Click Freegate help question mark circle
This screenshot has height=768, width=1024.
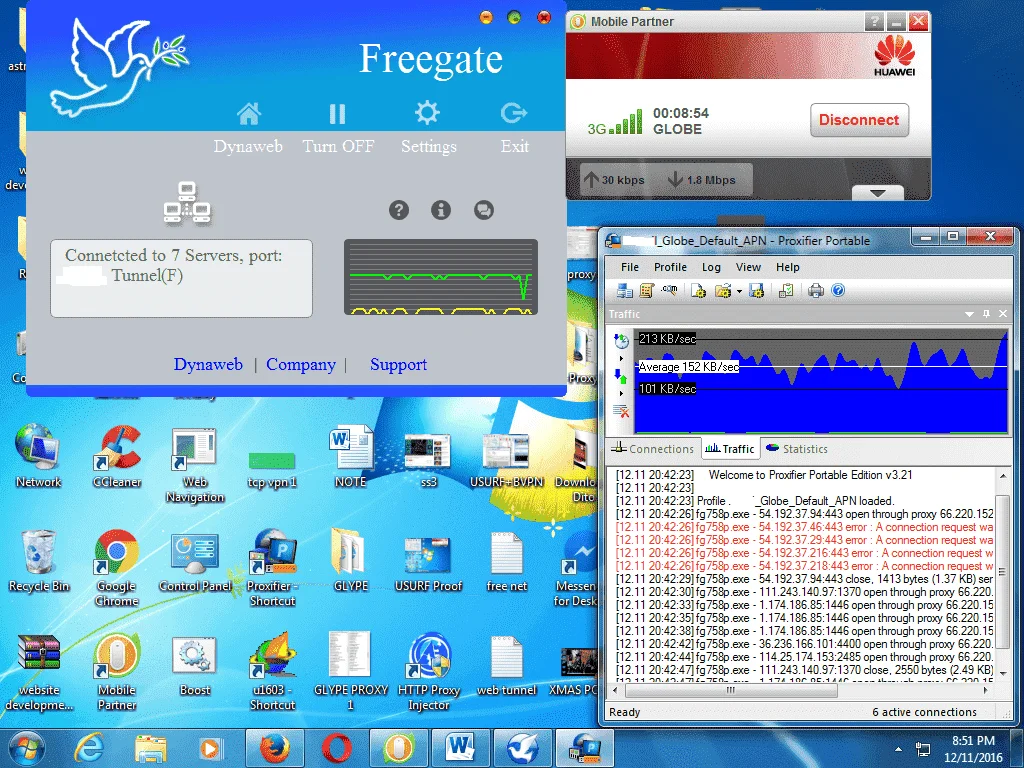399,210
